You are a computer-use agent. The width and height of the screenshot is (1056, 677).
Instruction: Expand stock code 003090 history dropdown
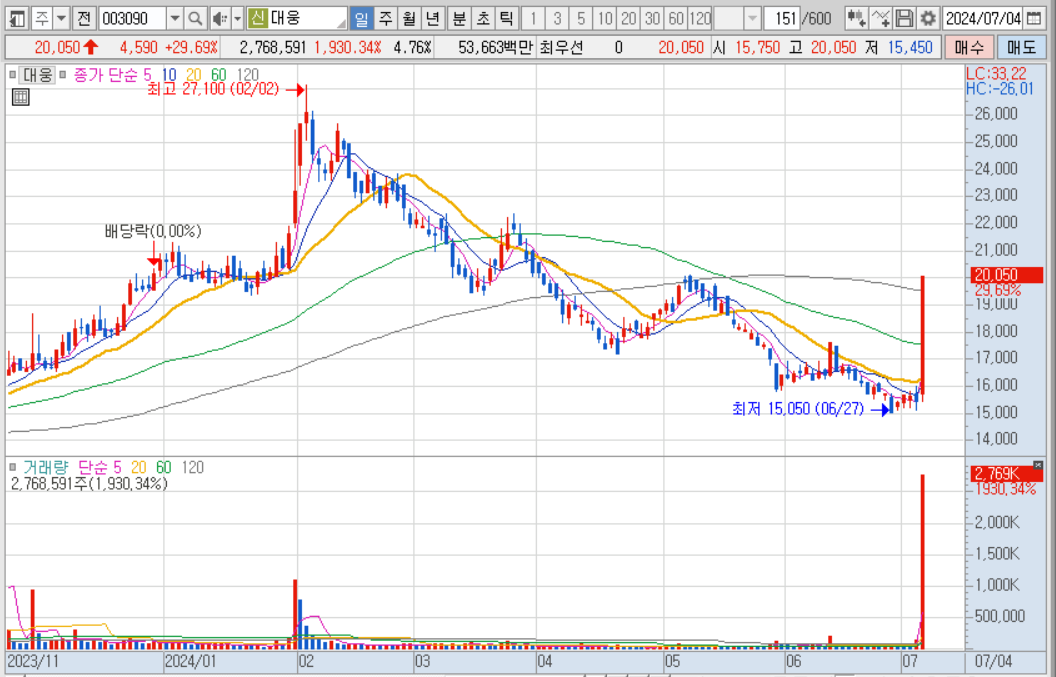pyautogui.click(x=175, y=18)
